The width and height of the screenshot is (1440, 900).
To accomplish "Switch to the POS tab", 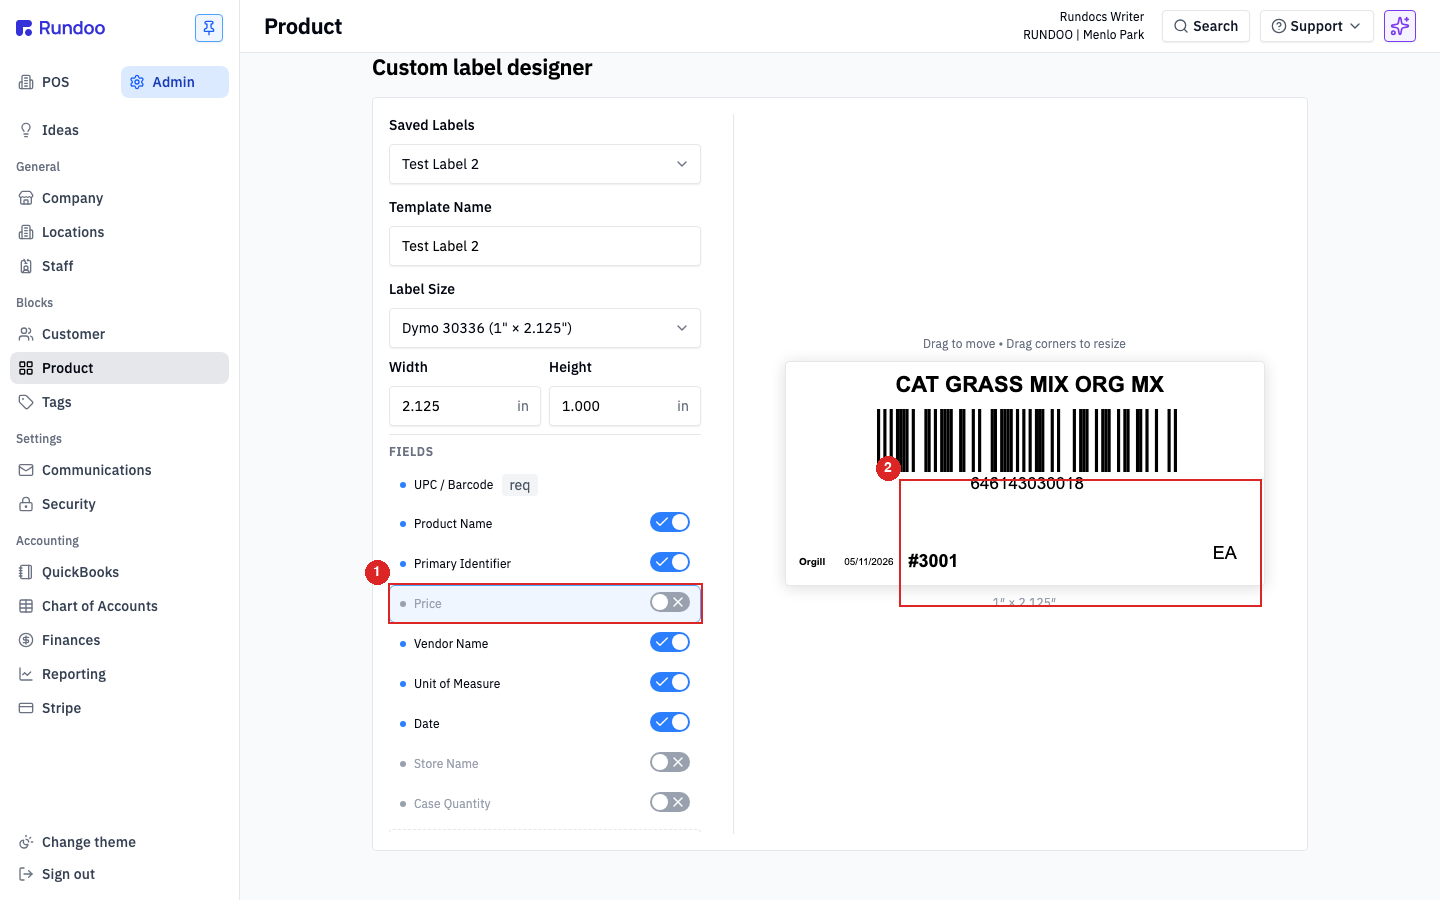I will [62, 82].
